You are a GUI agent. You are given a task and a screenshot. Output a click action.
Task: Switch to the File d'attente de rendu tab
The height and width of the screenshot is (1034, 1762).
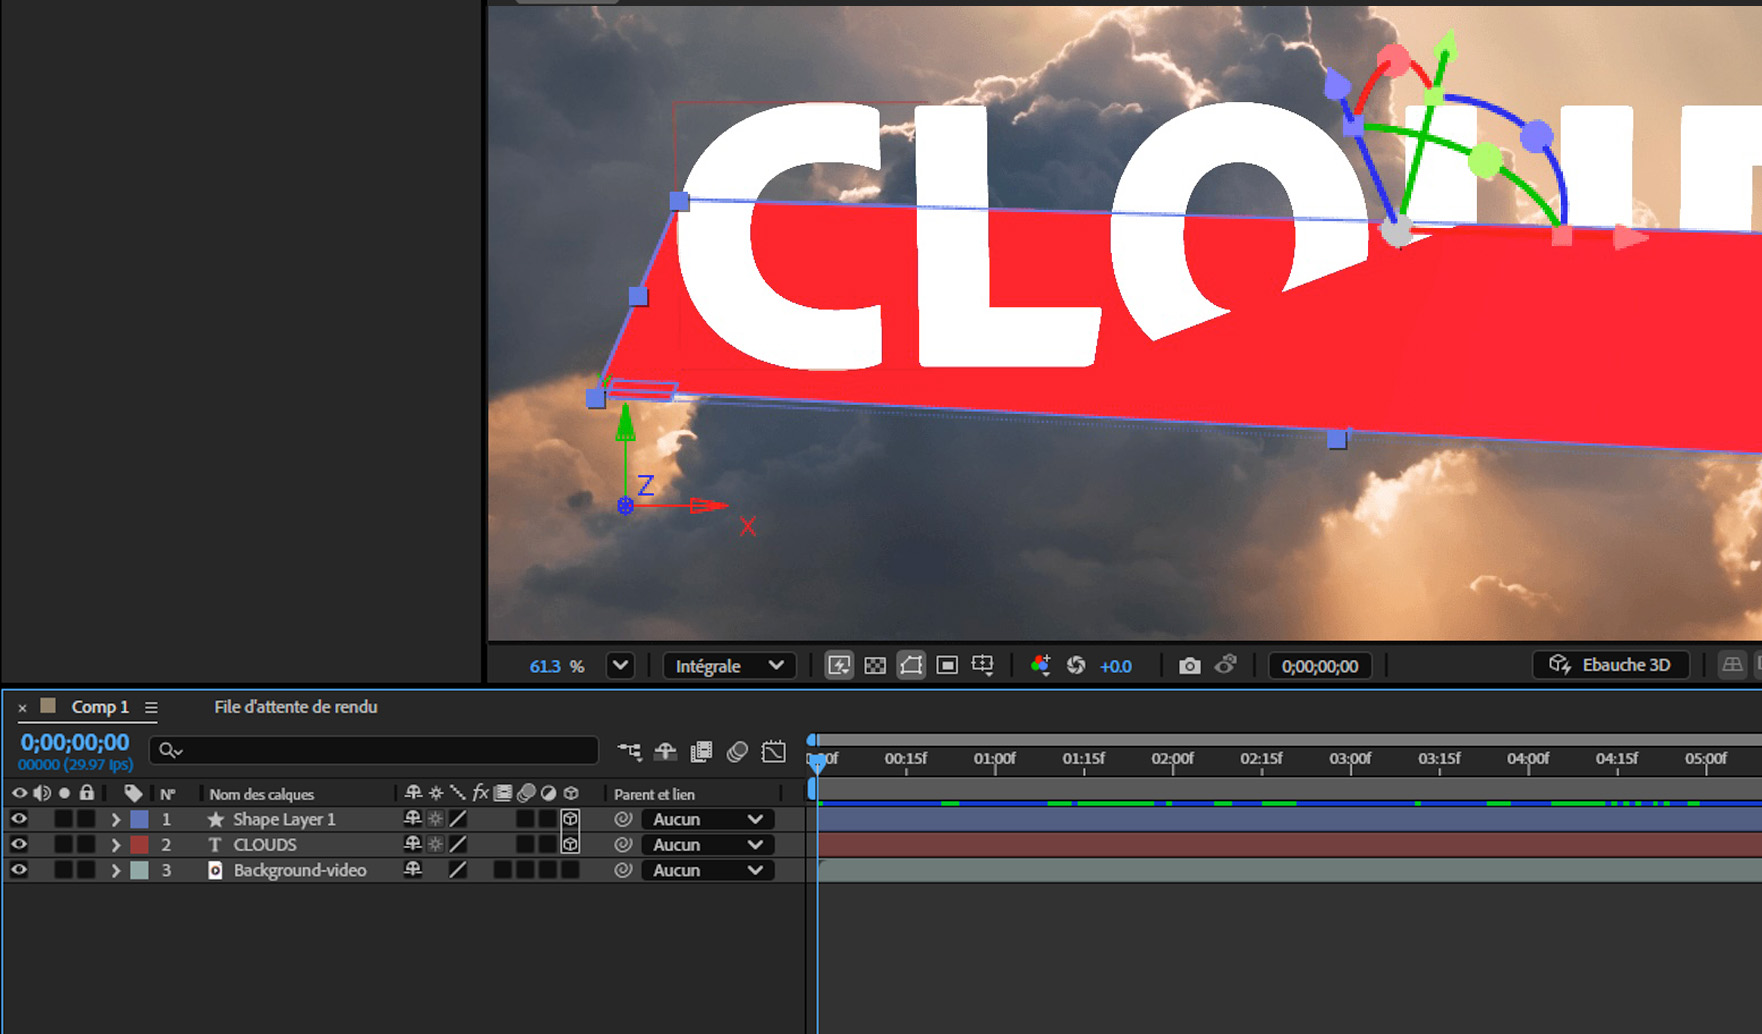click(295, 707)
